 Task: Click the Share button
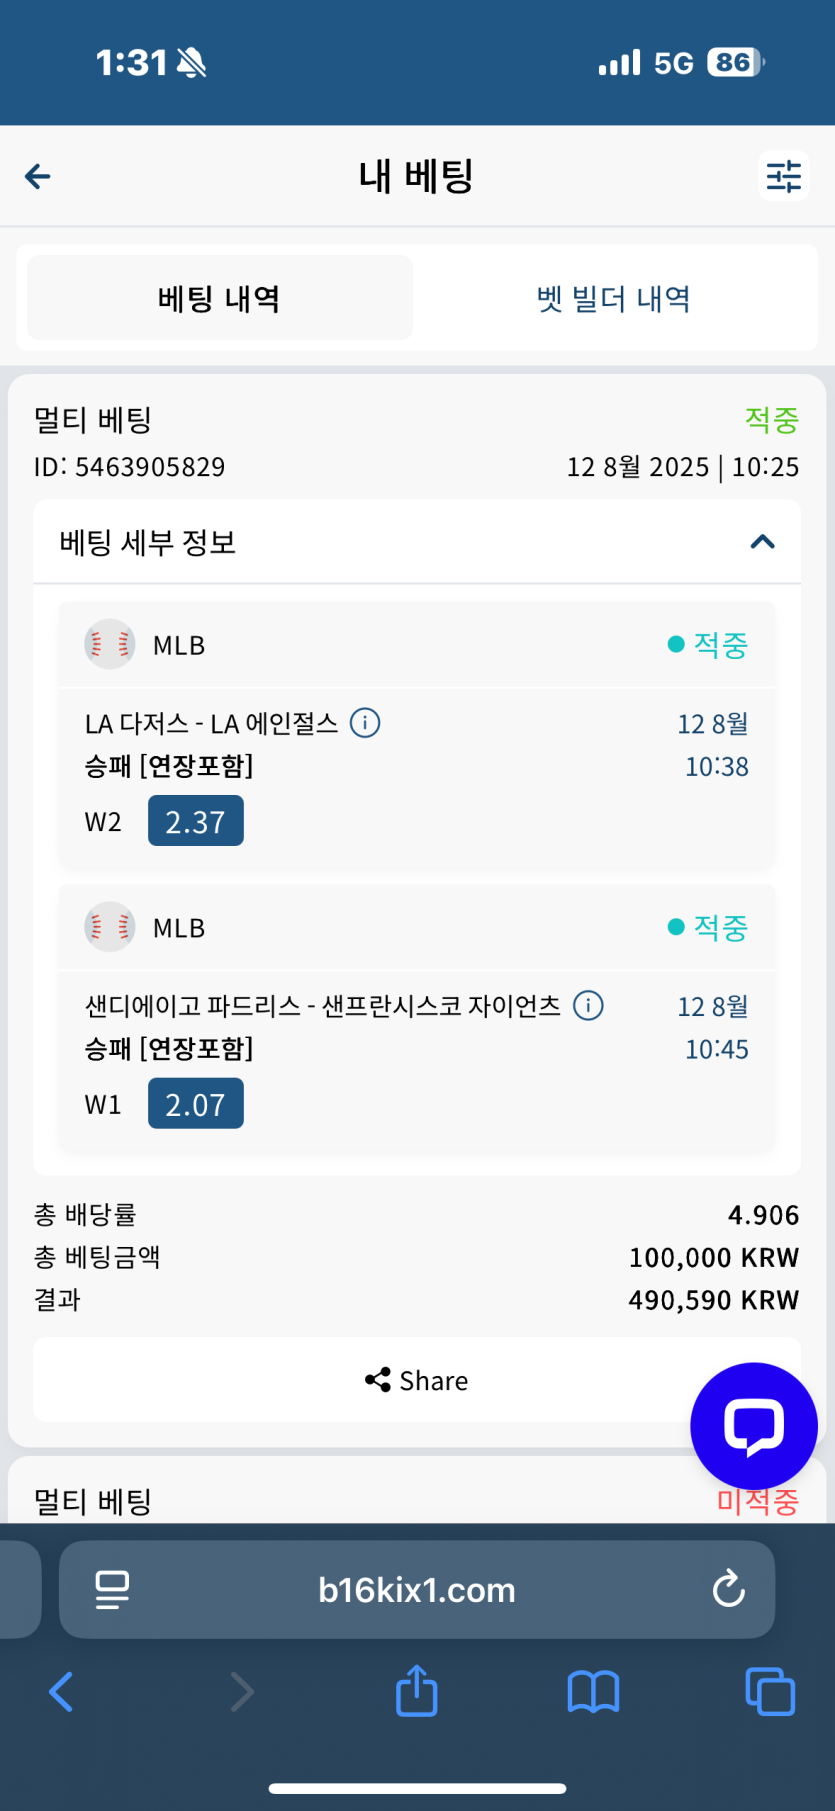point(417,1380)
